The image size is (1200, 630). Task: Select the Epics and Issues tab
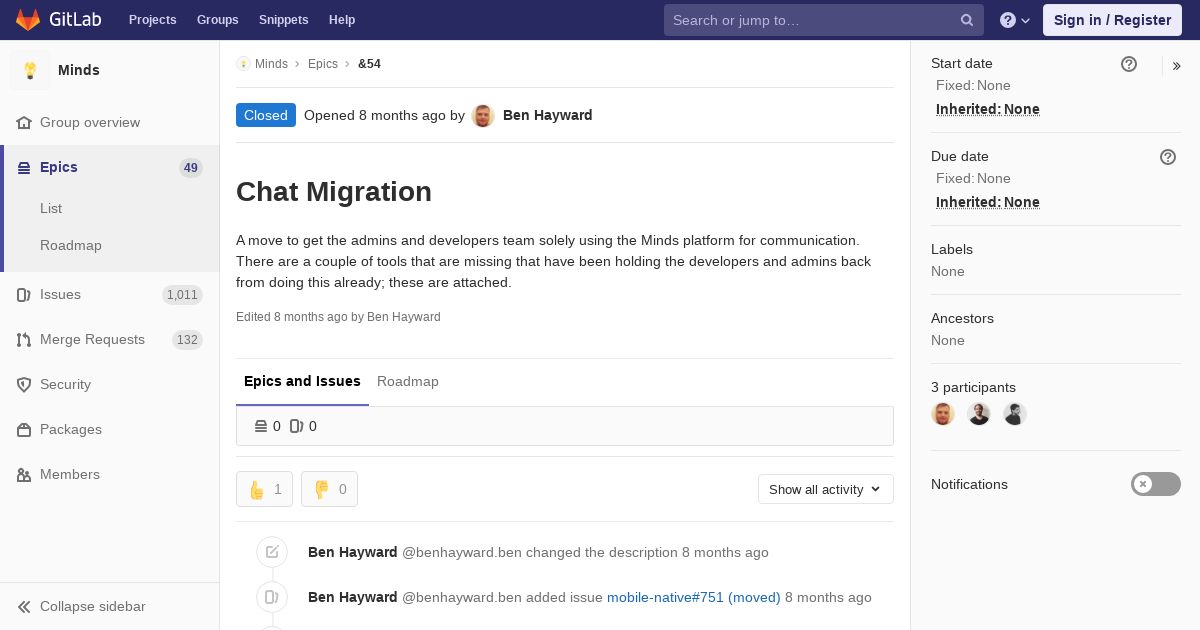(x=302, y=381)
